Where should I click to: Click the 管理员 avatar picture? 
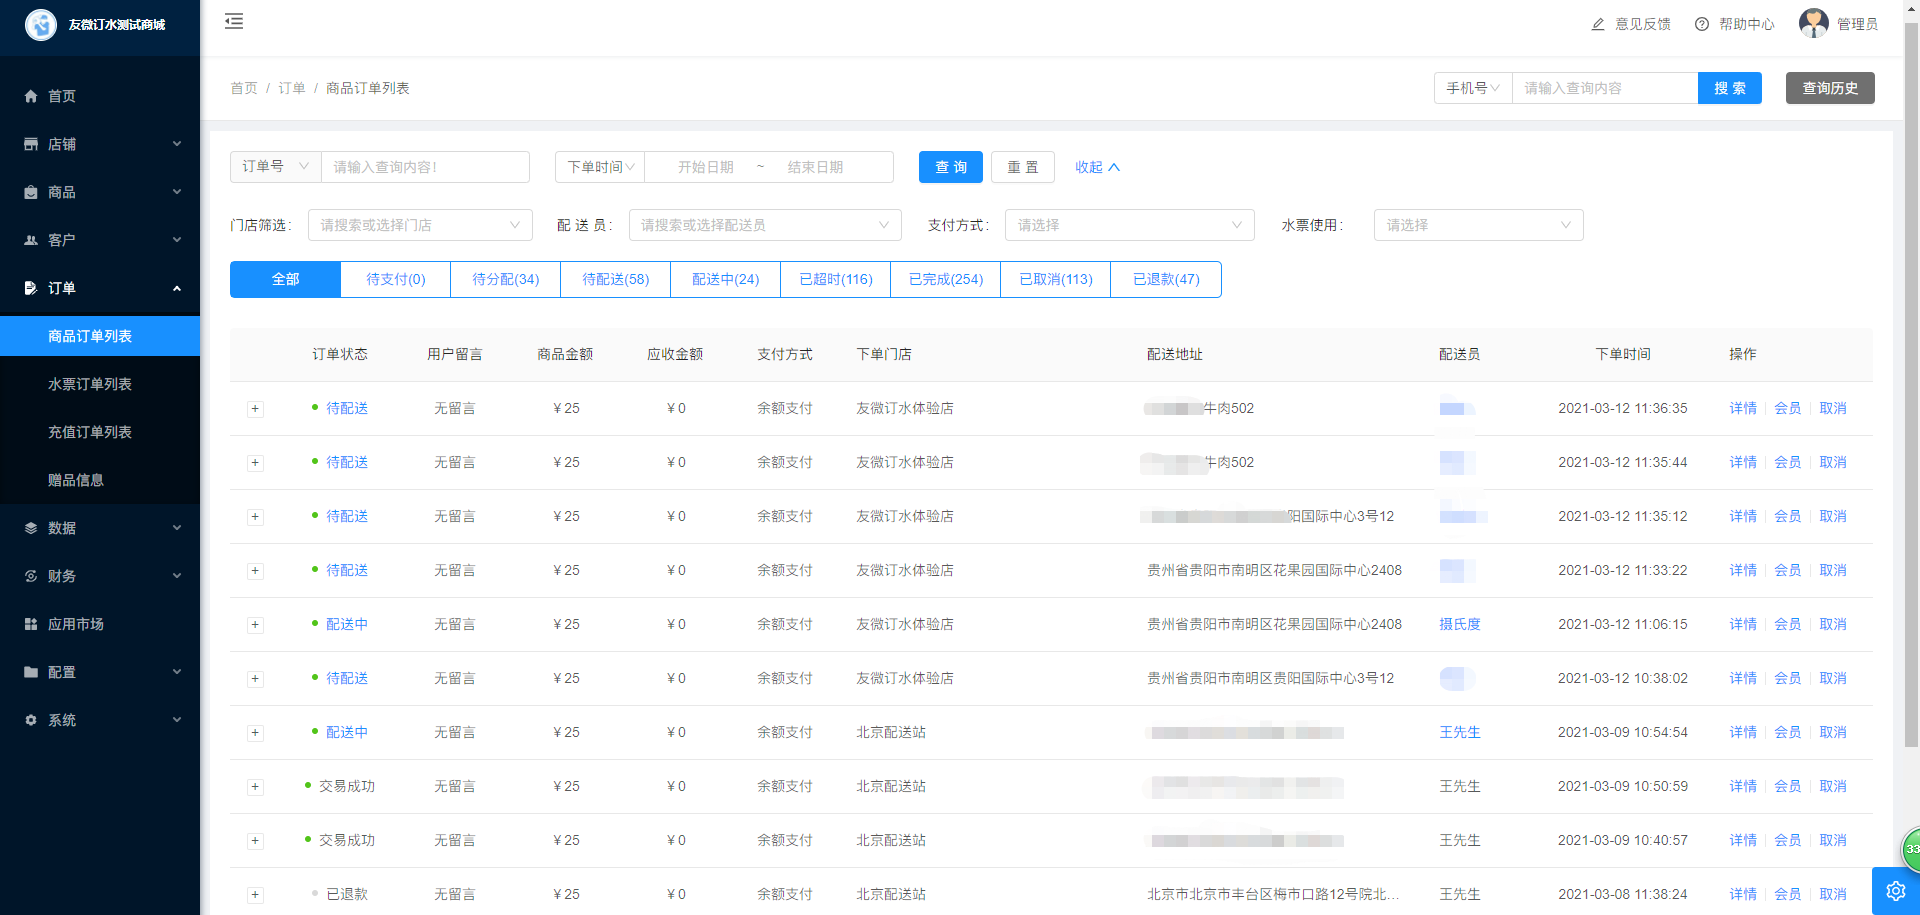point(1814,23)
